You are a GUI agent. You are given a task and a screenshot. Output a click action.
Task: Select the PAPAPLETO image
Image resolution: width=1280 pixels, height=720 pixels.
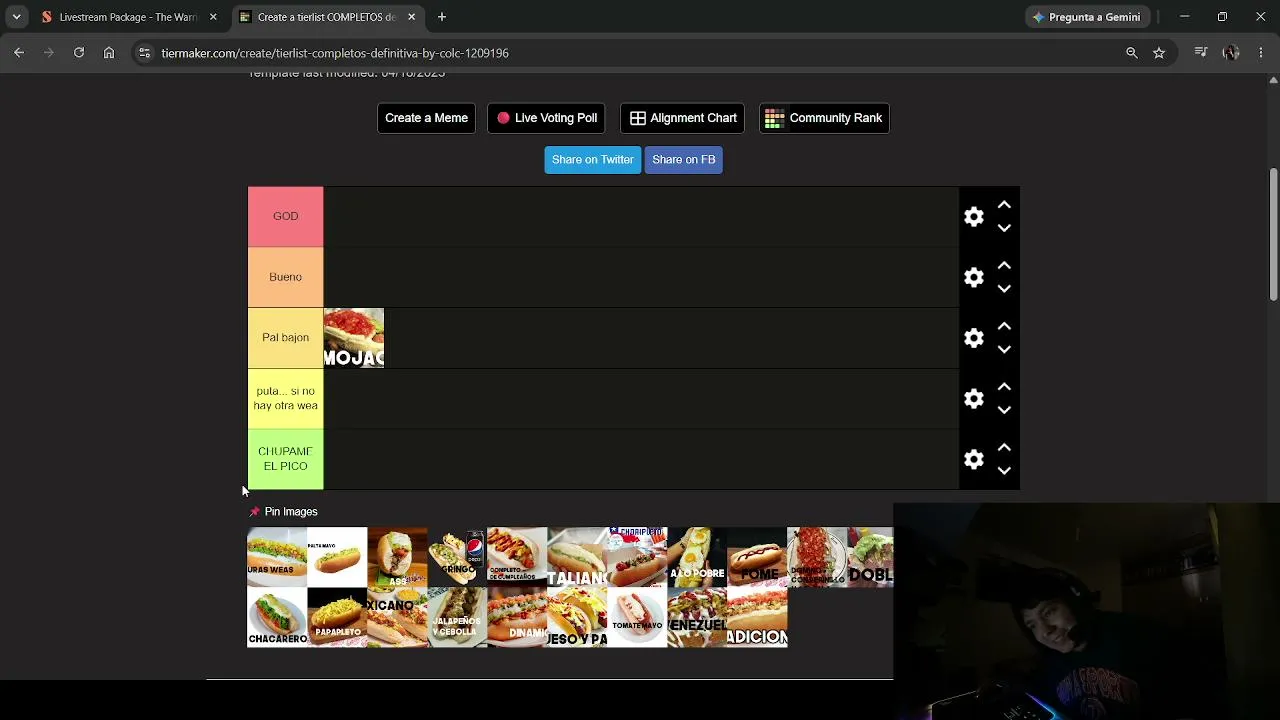(x=337, y=617)
